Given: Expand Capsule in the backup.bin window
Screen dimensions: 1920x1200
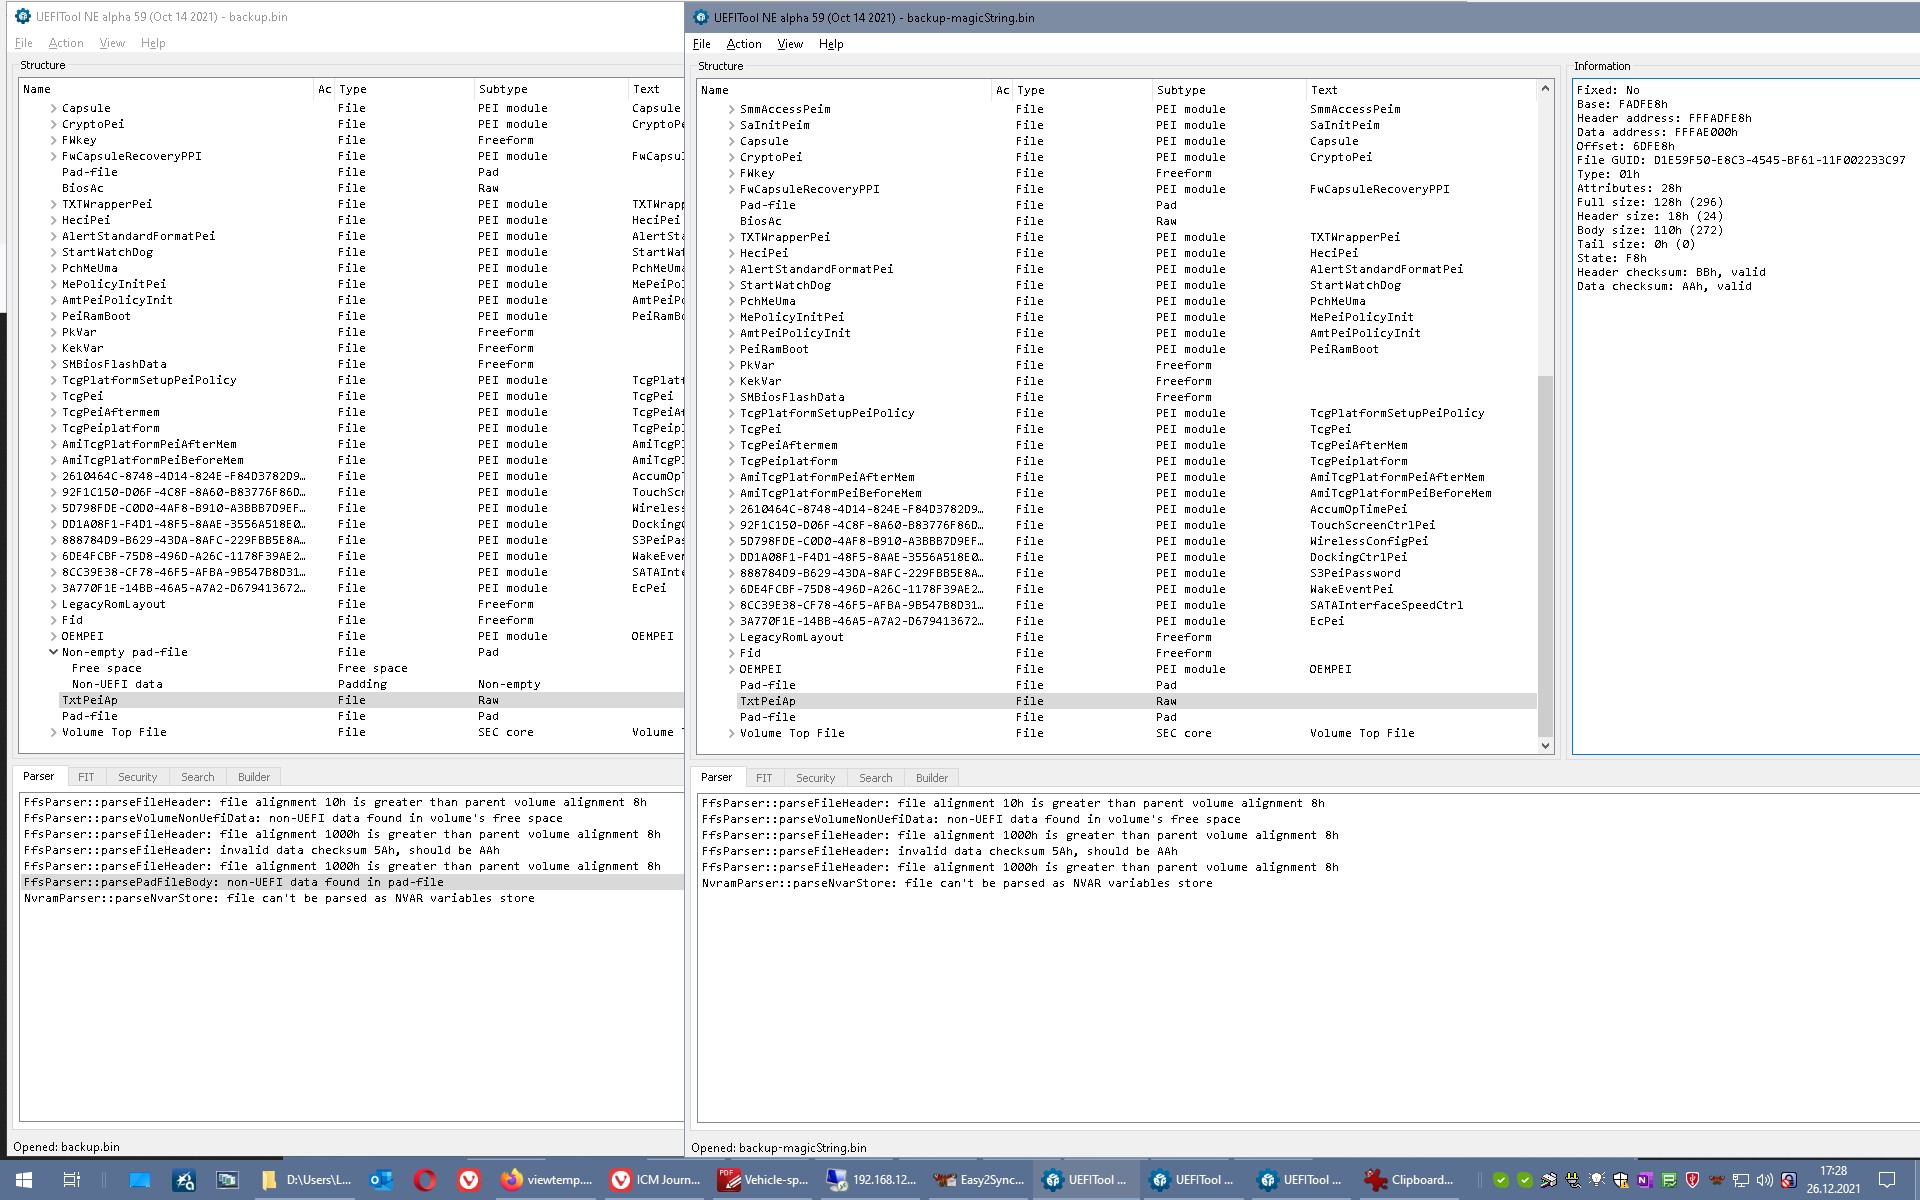Looking at the screenshot, I should [x=53, y=108].
